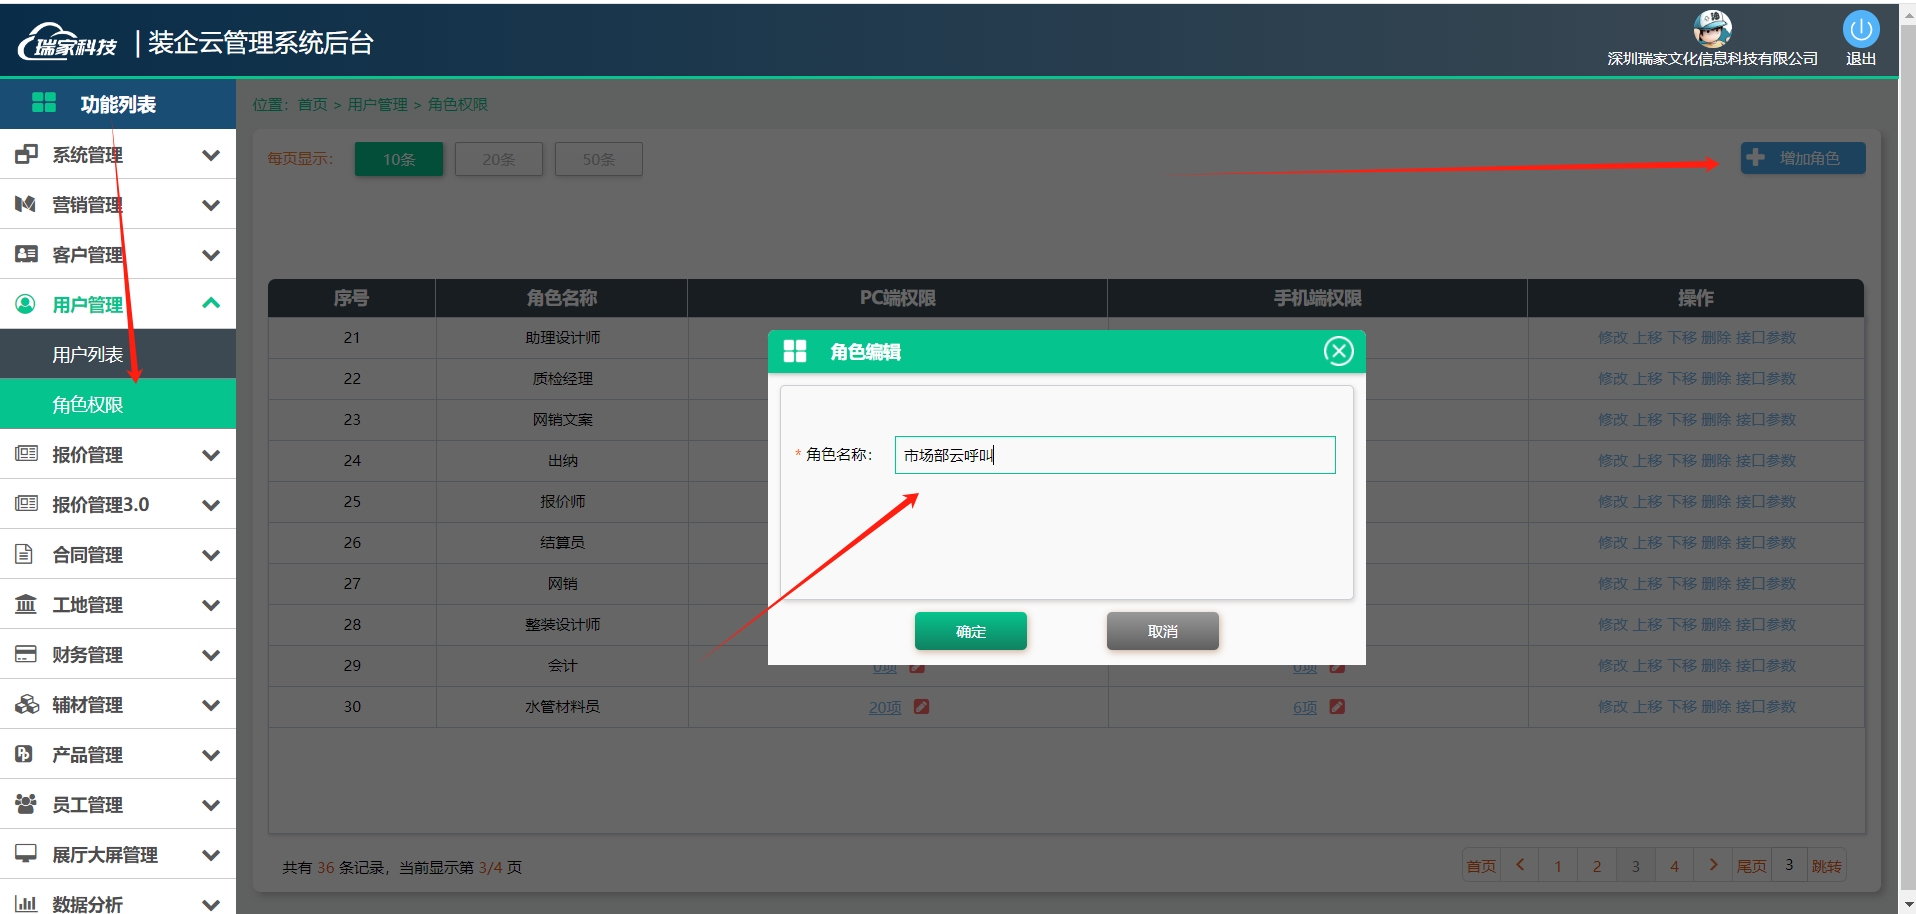The height and width of the screenshot is (914, 1916).
Task: Click the 角色名称 text input field
Action: pos(1114,455)
